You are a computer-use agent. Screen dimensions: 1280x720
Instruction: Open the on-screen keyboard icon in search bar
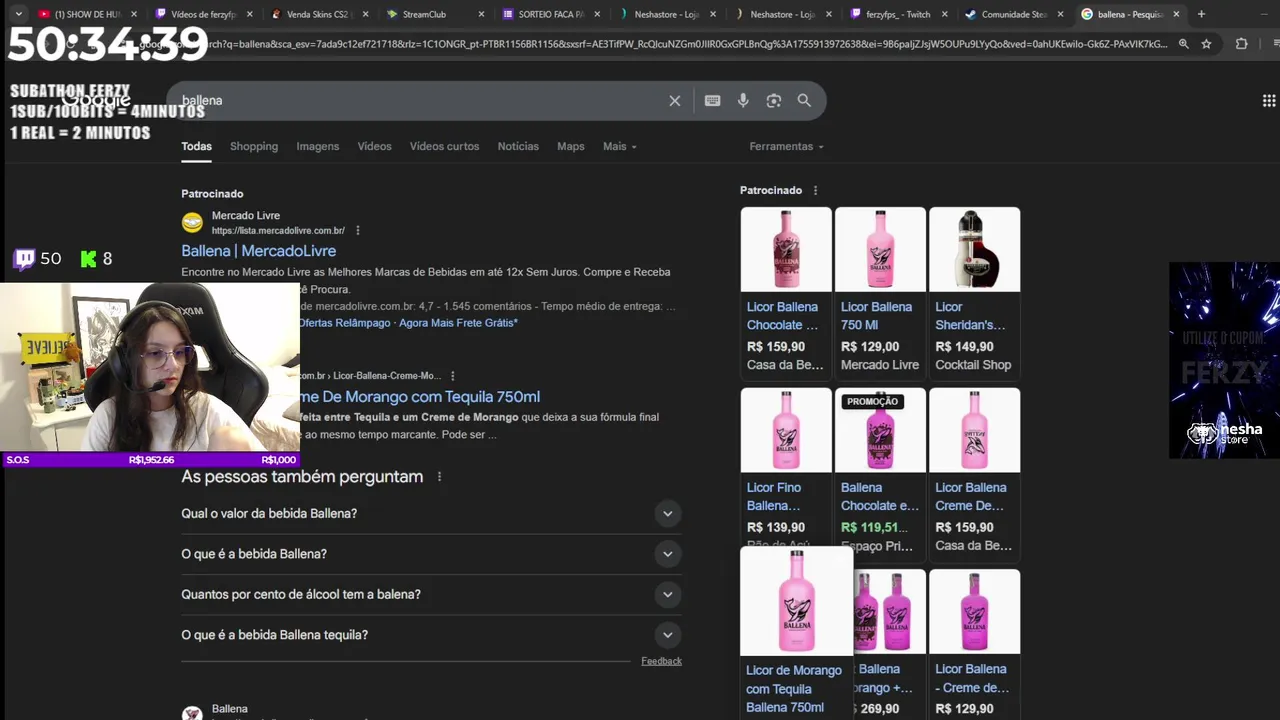click(x=712, y=101)
